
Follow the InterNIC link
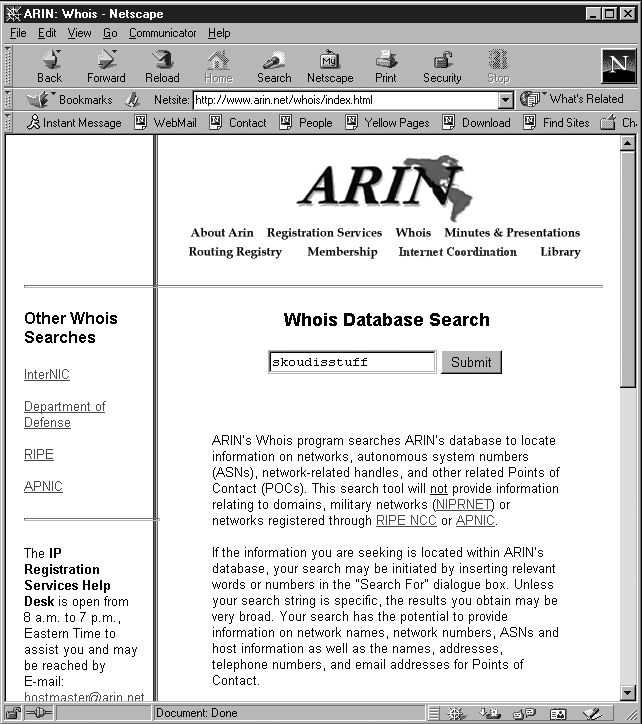click(47, 374)
